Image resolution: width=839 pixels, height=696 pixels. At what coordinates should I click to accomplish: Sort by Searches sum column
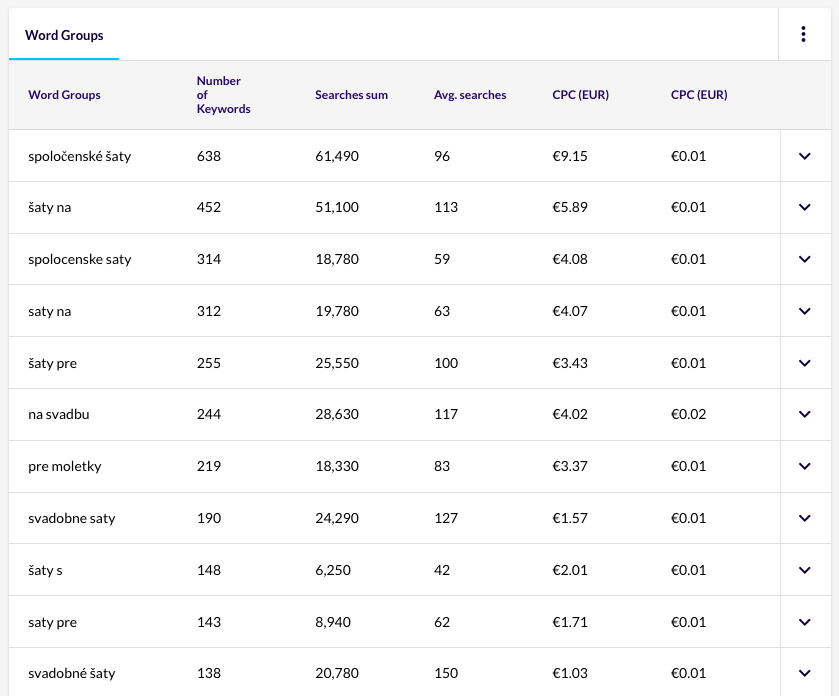click(352, 95)
